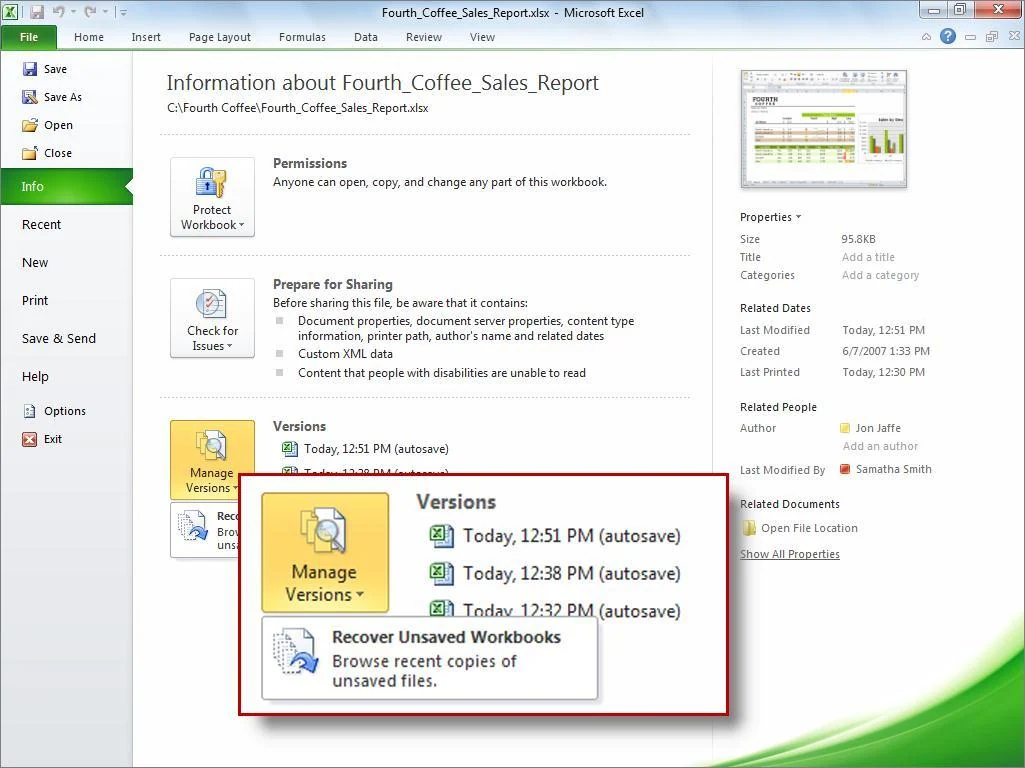
Task: Click the Add a title field
Action: (x=868, y=258)
